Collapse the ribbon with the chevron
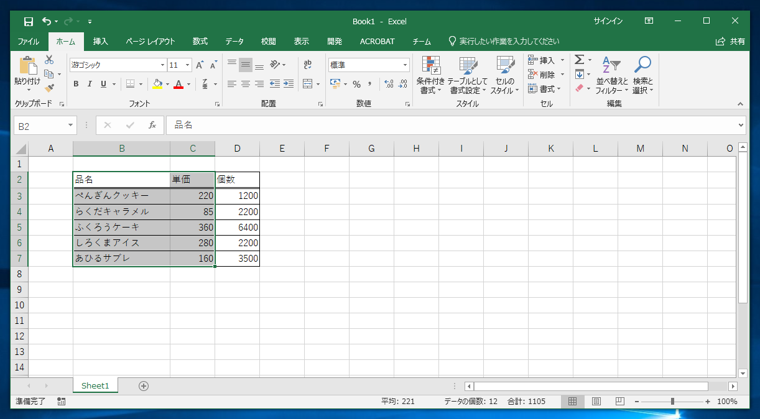 (x=740, y=103)
